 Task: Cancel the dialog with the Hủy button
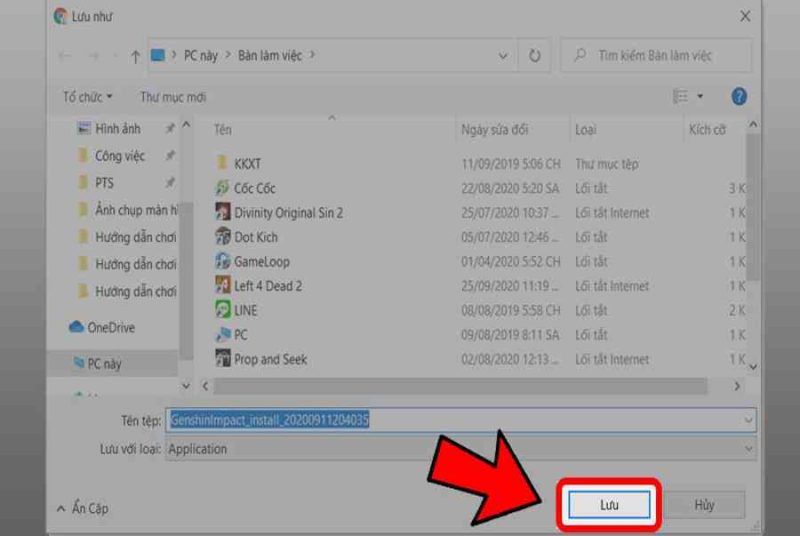[x=704, y=505]
